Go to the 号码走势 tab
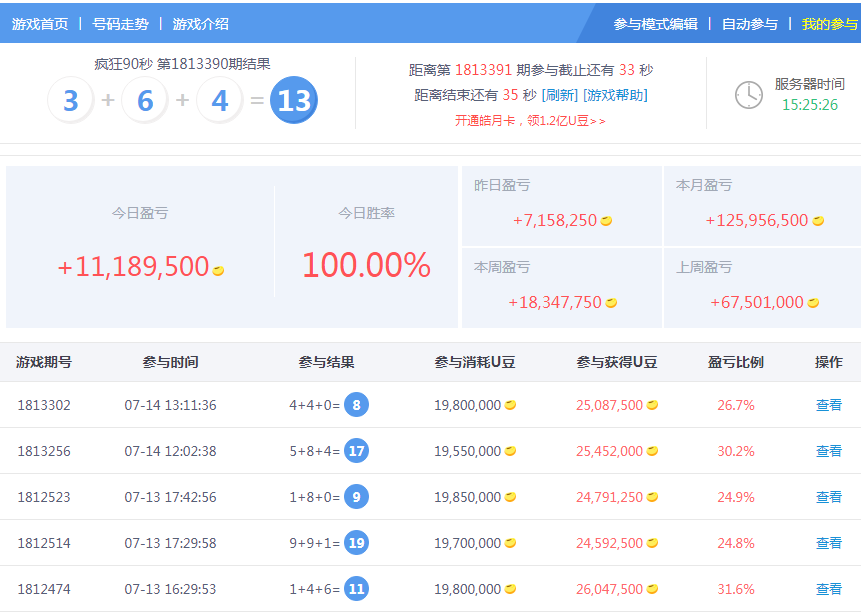861x612 pixels. tap(120, 24)
